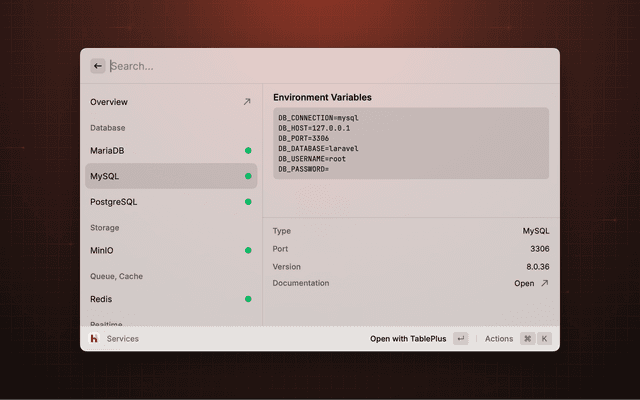Open the Overview list item
The width and height of the screenshot is (640, 400).
pyautogui.click(x=110, y=102)
